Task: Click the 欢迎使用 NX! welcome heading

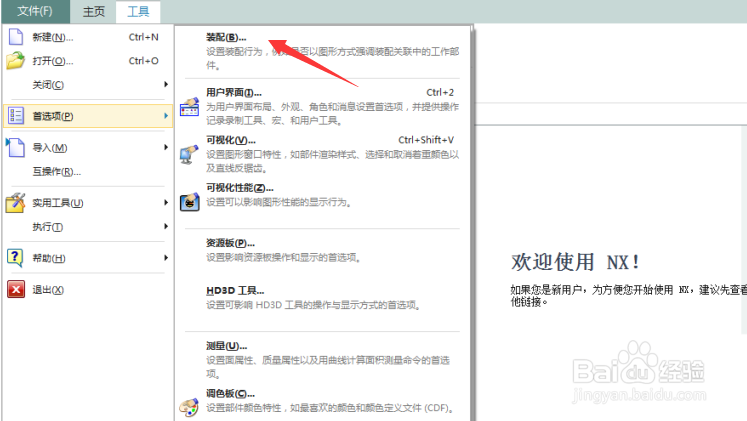Action: coord(575,262)
